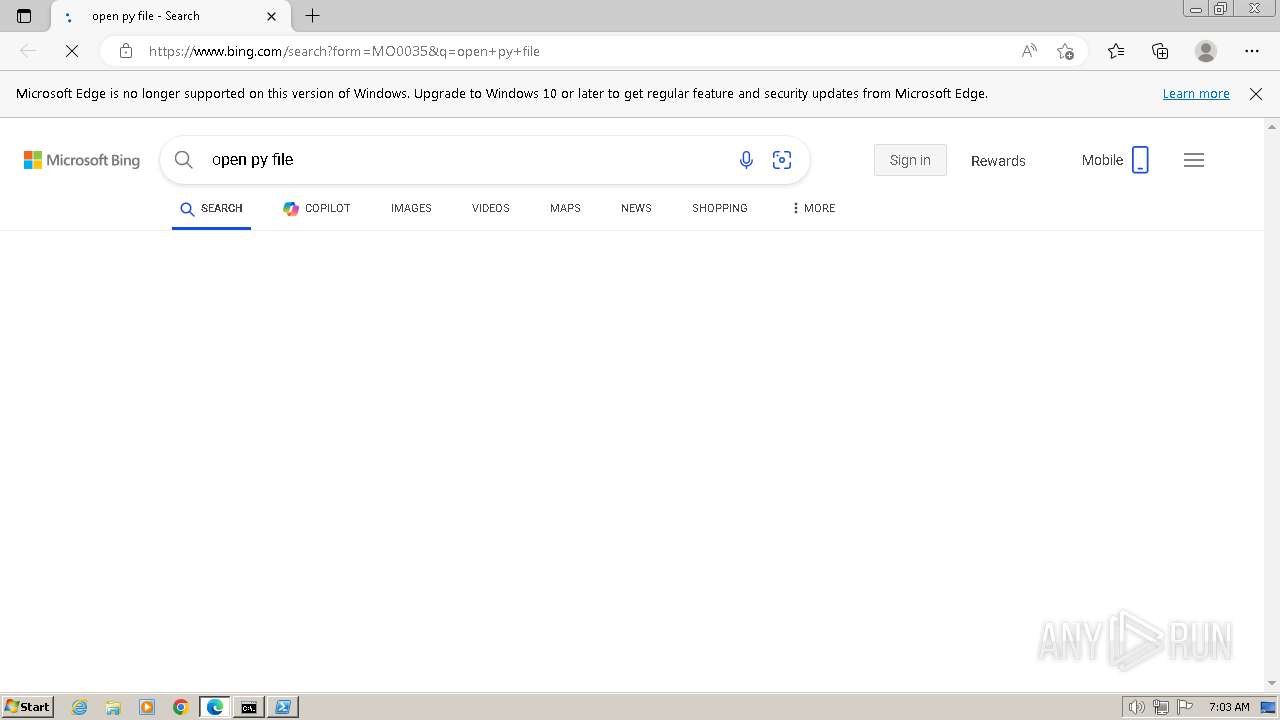This screenshot has height=720, width=1280.
Task: Open Microsoft Rewards
Action: pos(998,160)
